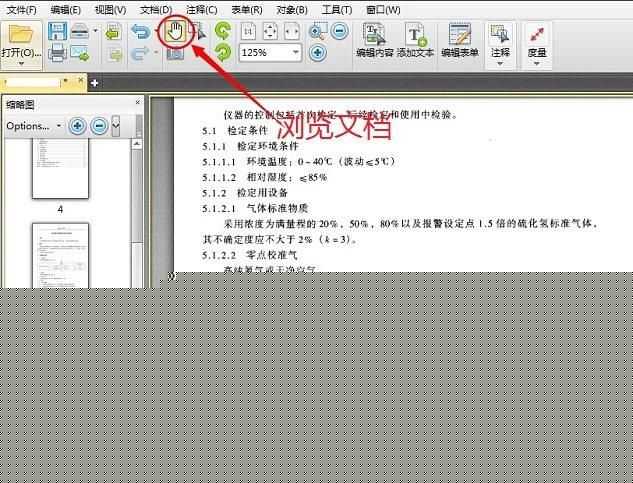Image resolution: width=633 pixels, height=483 pixels.
Task: Click the Fit Width icon
Action: pos(292,31)
